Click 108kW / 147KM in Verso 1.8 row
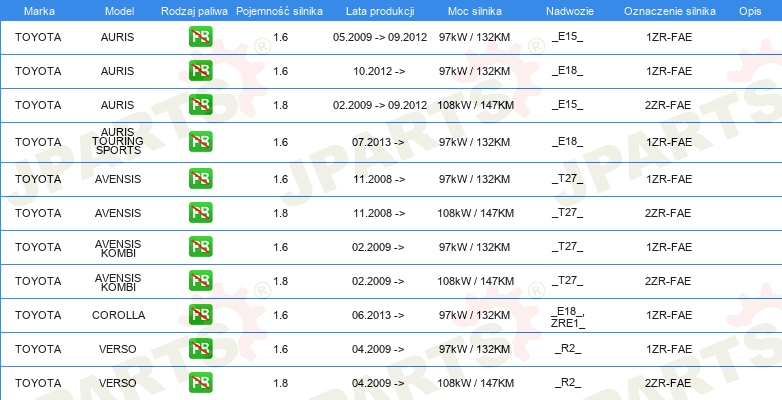Viewport: 782px width, 400px height. [x=476, y=383]
